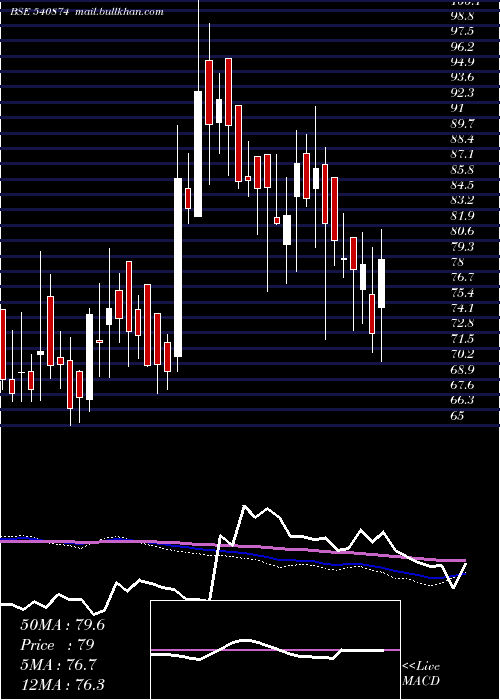Click the 12MA : 76.3 readout
The width and height of the screenshot is (500, 700).
pyautogui.click(x=62, y=684)
